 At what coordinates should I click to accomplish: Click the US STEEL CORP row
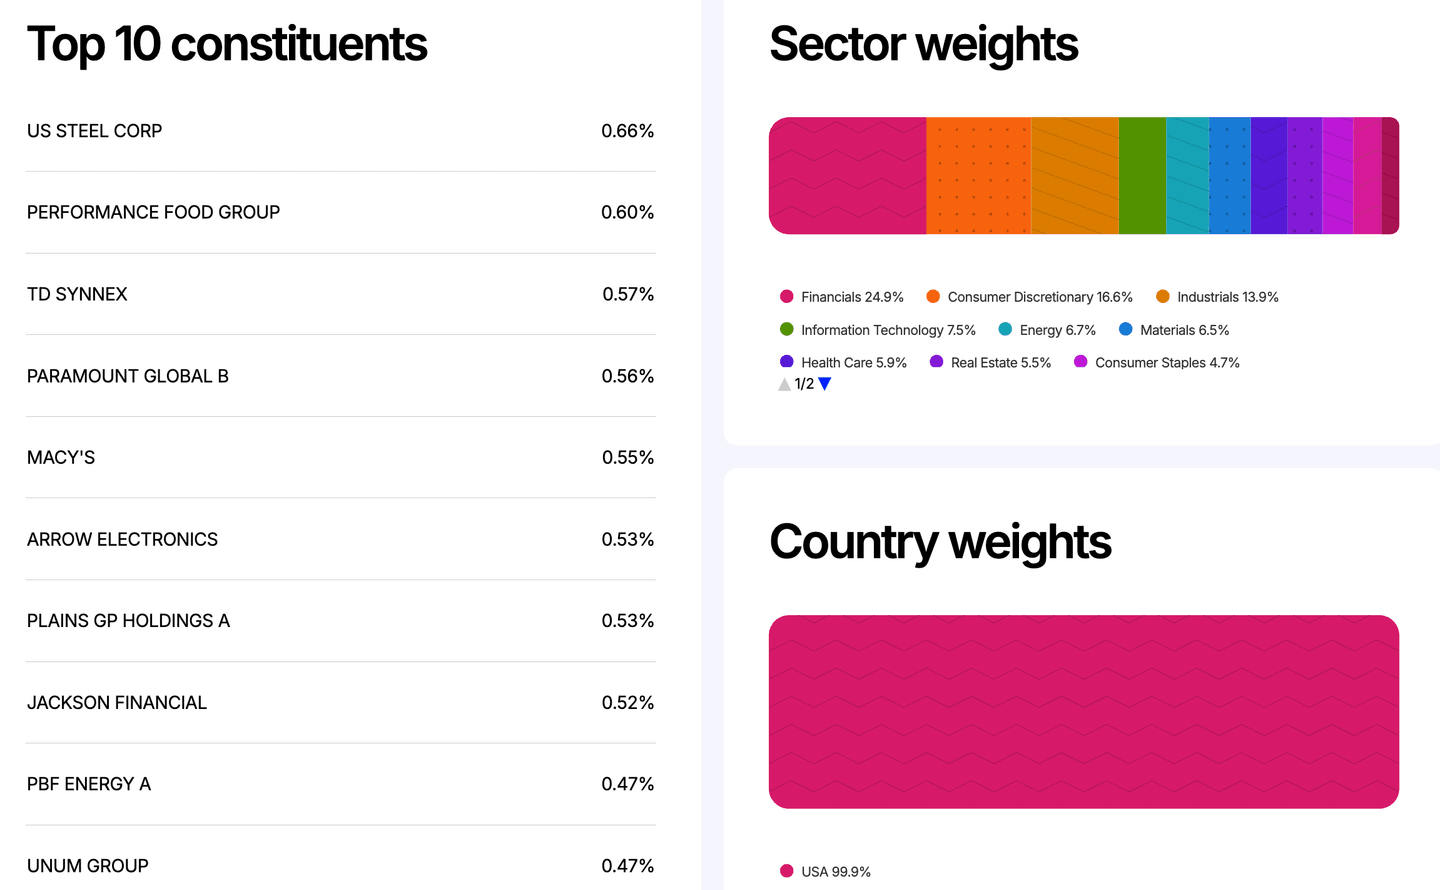tap(340, 131)
